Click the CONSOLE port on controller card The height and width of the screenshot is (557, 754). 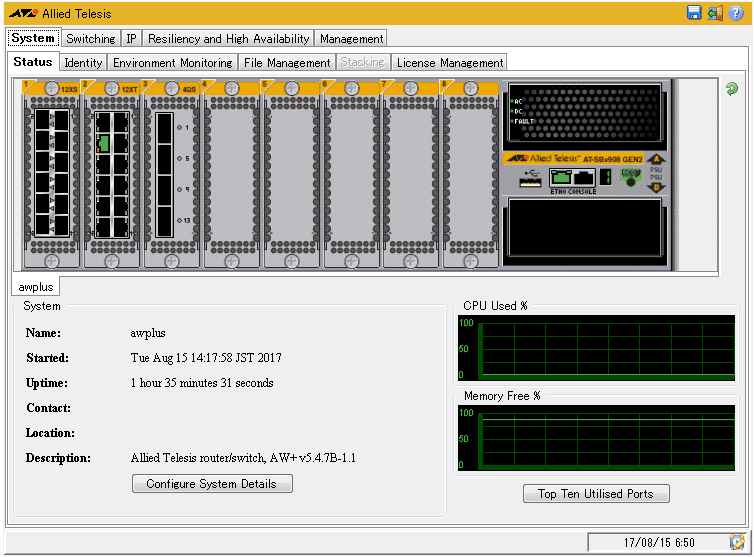coord(584,178)
